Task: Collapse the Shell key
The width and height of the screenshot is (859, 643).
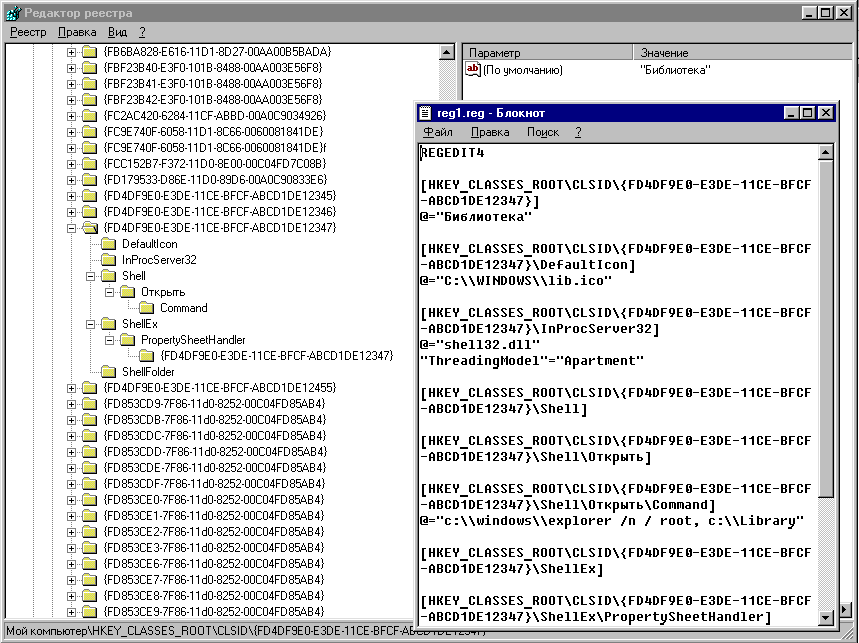Action: tap(90, 276)
